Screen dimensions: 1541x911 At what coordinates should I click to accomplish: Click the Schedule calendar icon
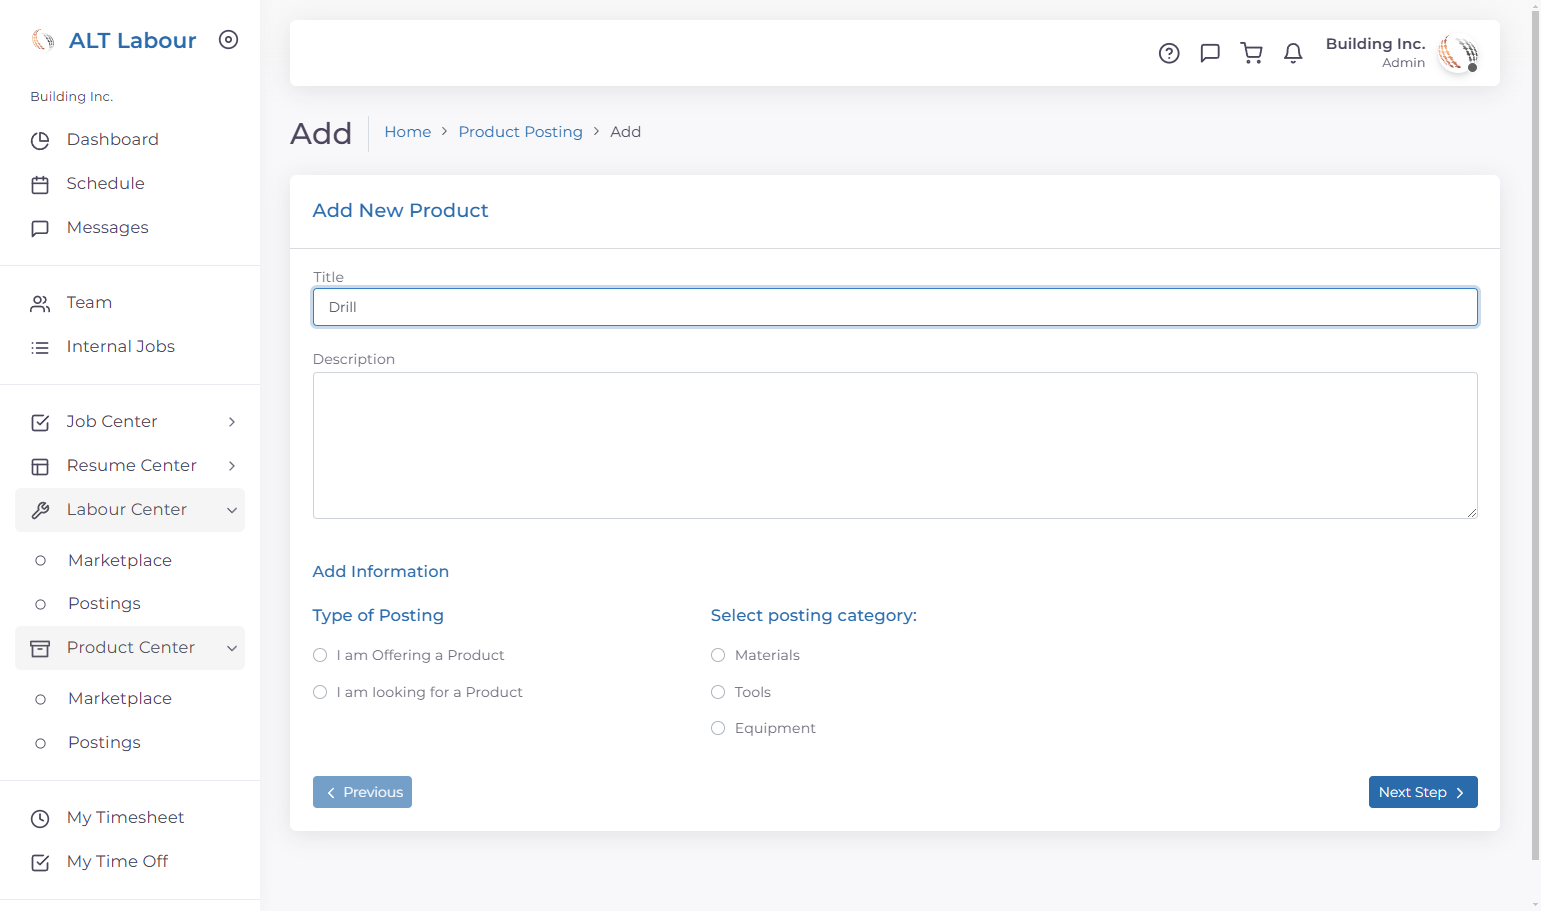point(40,185)
